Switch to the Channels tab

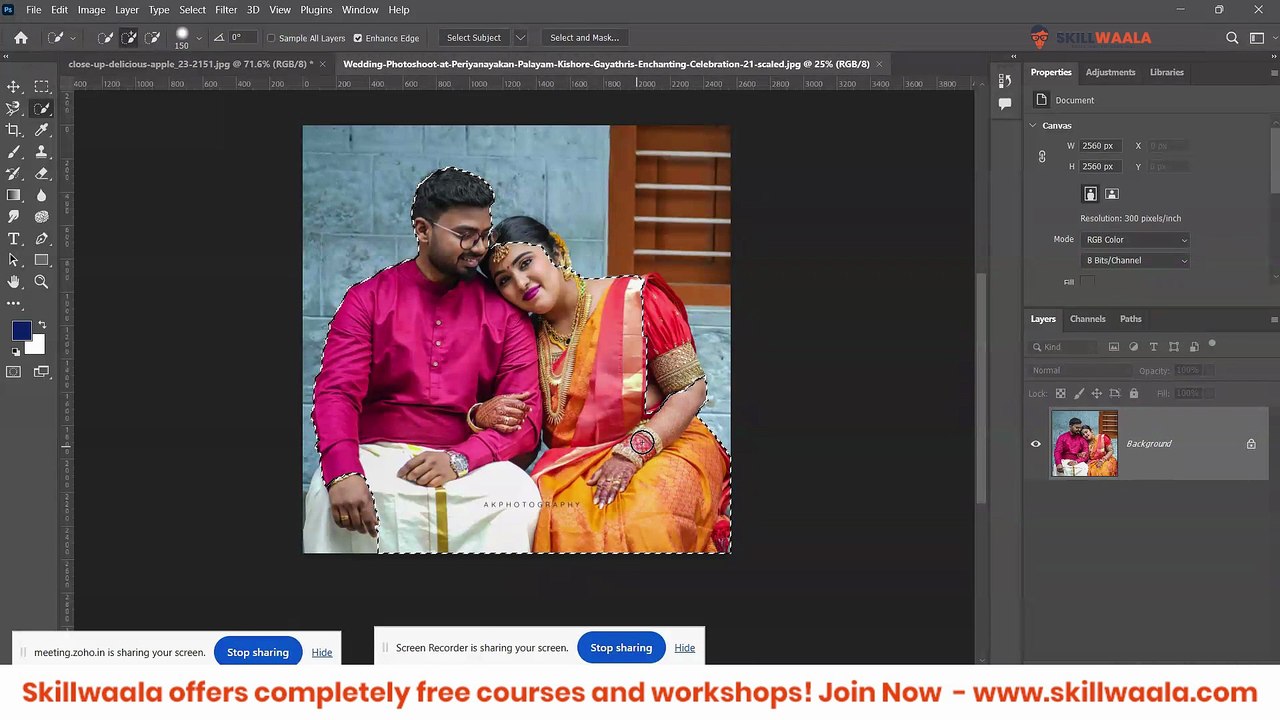point(1087,319)
